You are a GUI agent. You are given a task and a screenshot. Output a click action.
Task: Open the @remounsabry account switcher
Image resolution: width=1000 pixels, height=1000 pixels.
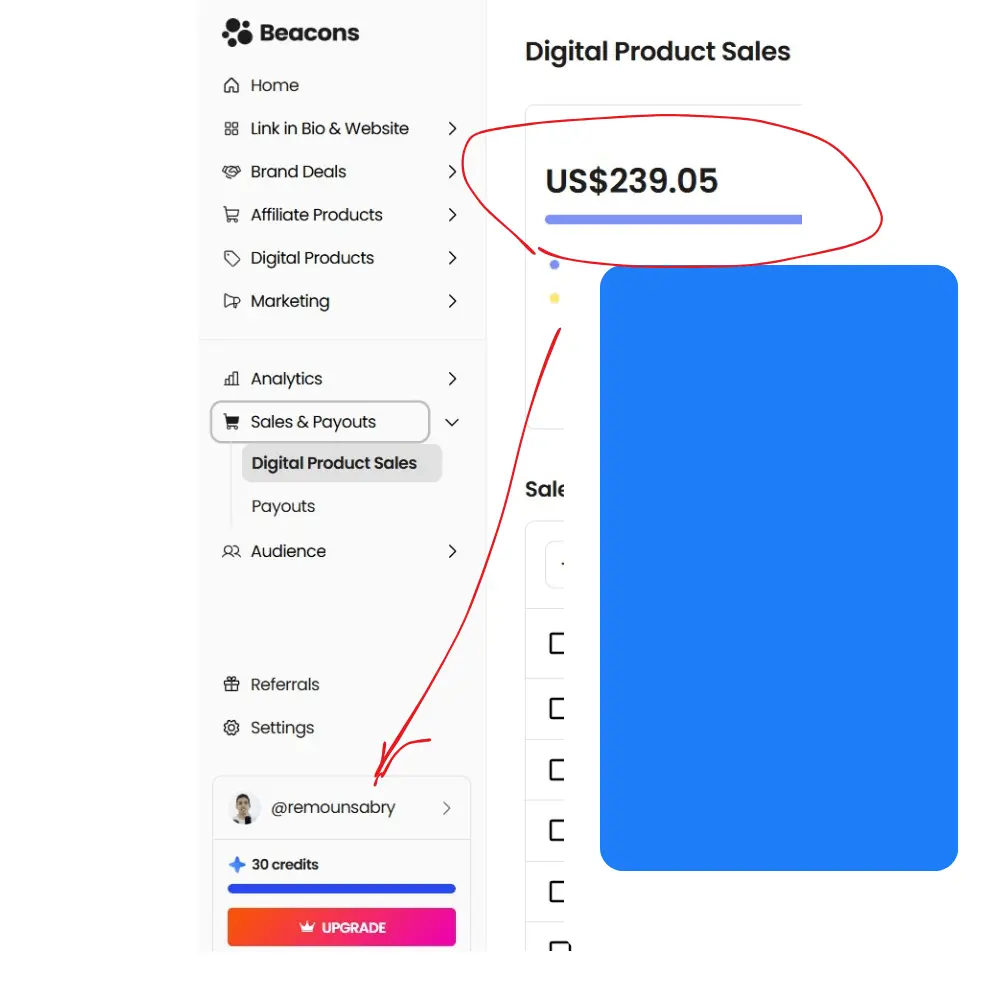click(341, 808)
